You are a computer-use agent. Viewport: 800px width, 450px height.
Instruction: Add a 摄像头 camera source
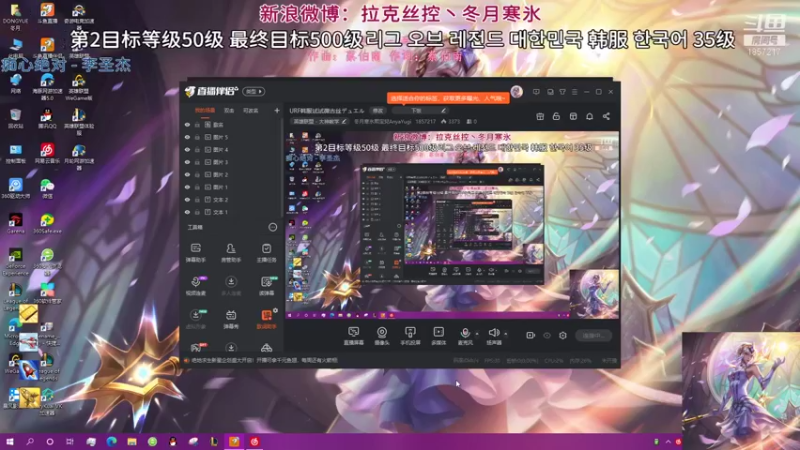(382, 336)
